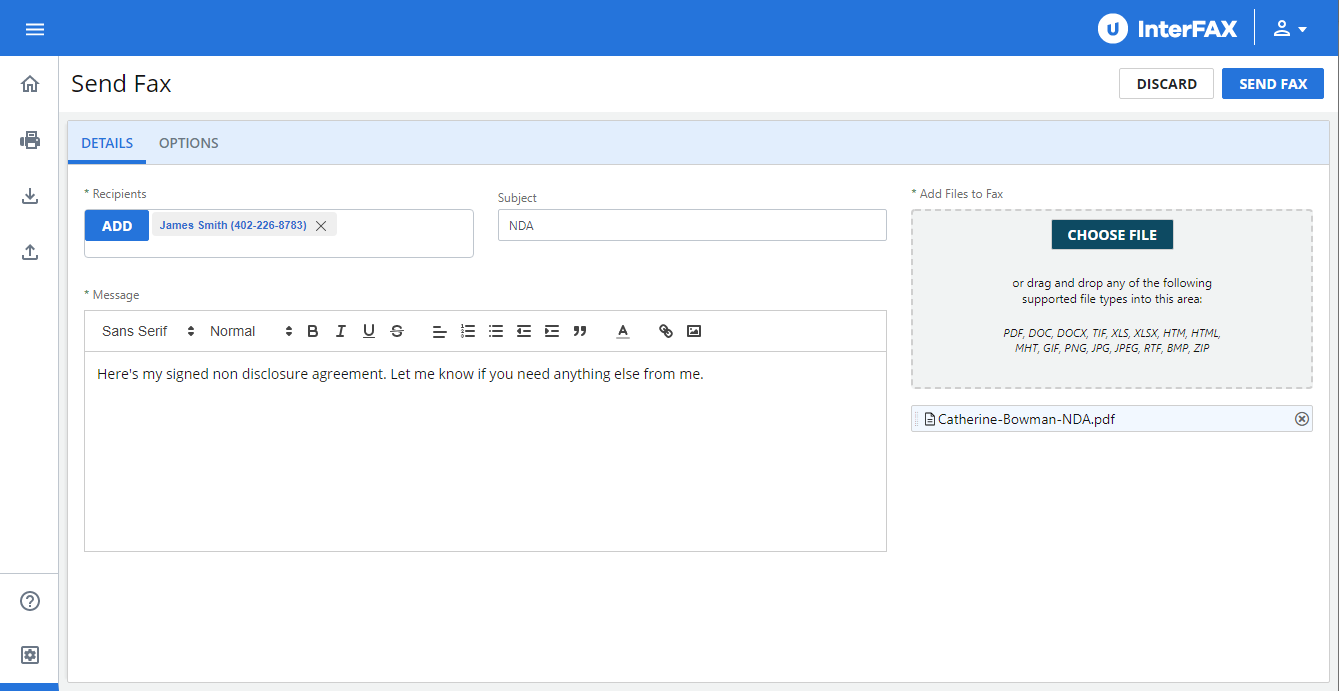Toggle bold formatting in message editor

(x=313, y=331)
